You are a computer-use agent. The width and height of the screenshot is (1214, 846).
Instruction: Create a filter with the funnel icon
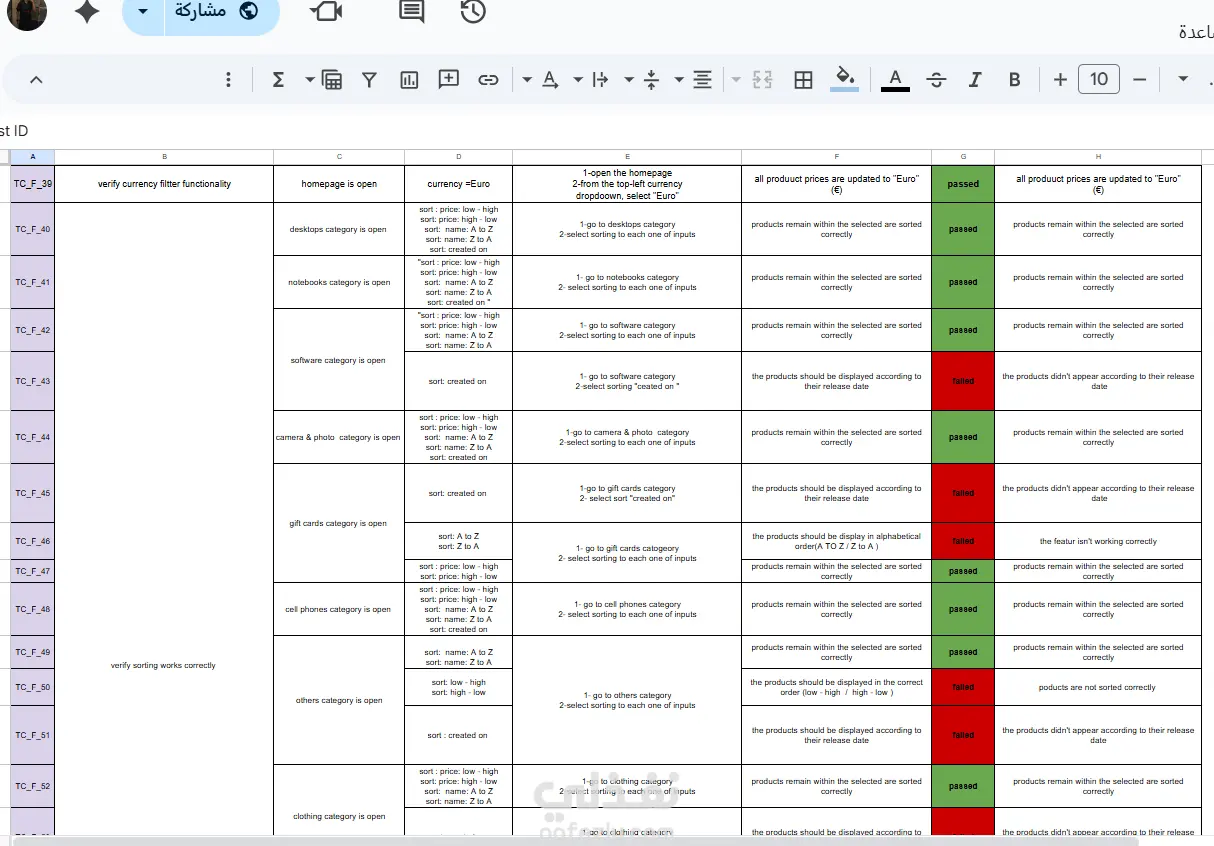tap(369, 80)
